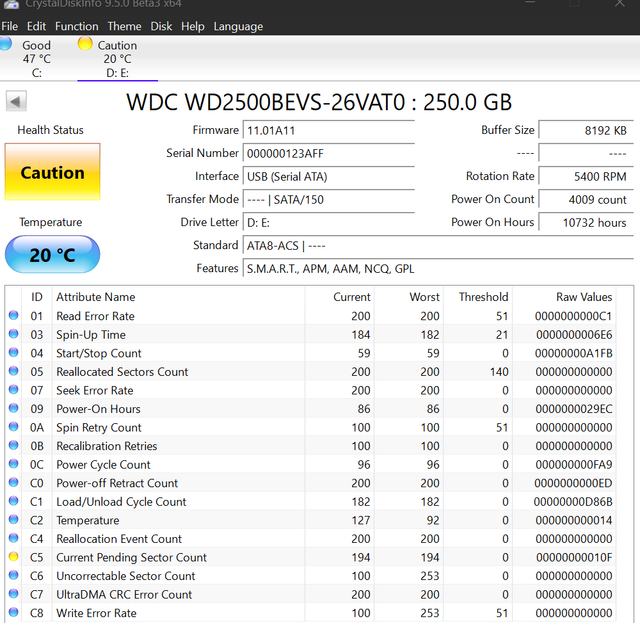Click the Power On Count value 4009 count

click(586, 200)
